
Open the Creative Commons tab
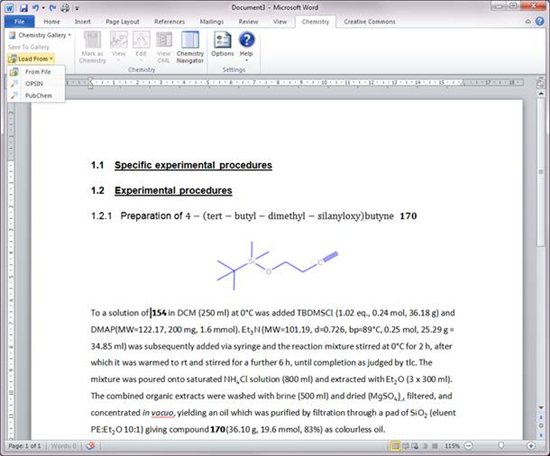[369, 21]
